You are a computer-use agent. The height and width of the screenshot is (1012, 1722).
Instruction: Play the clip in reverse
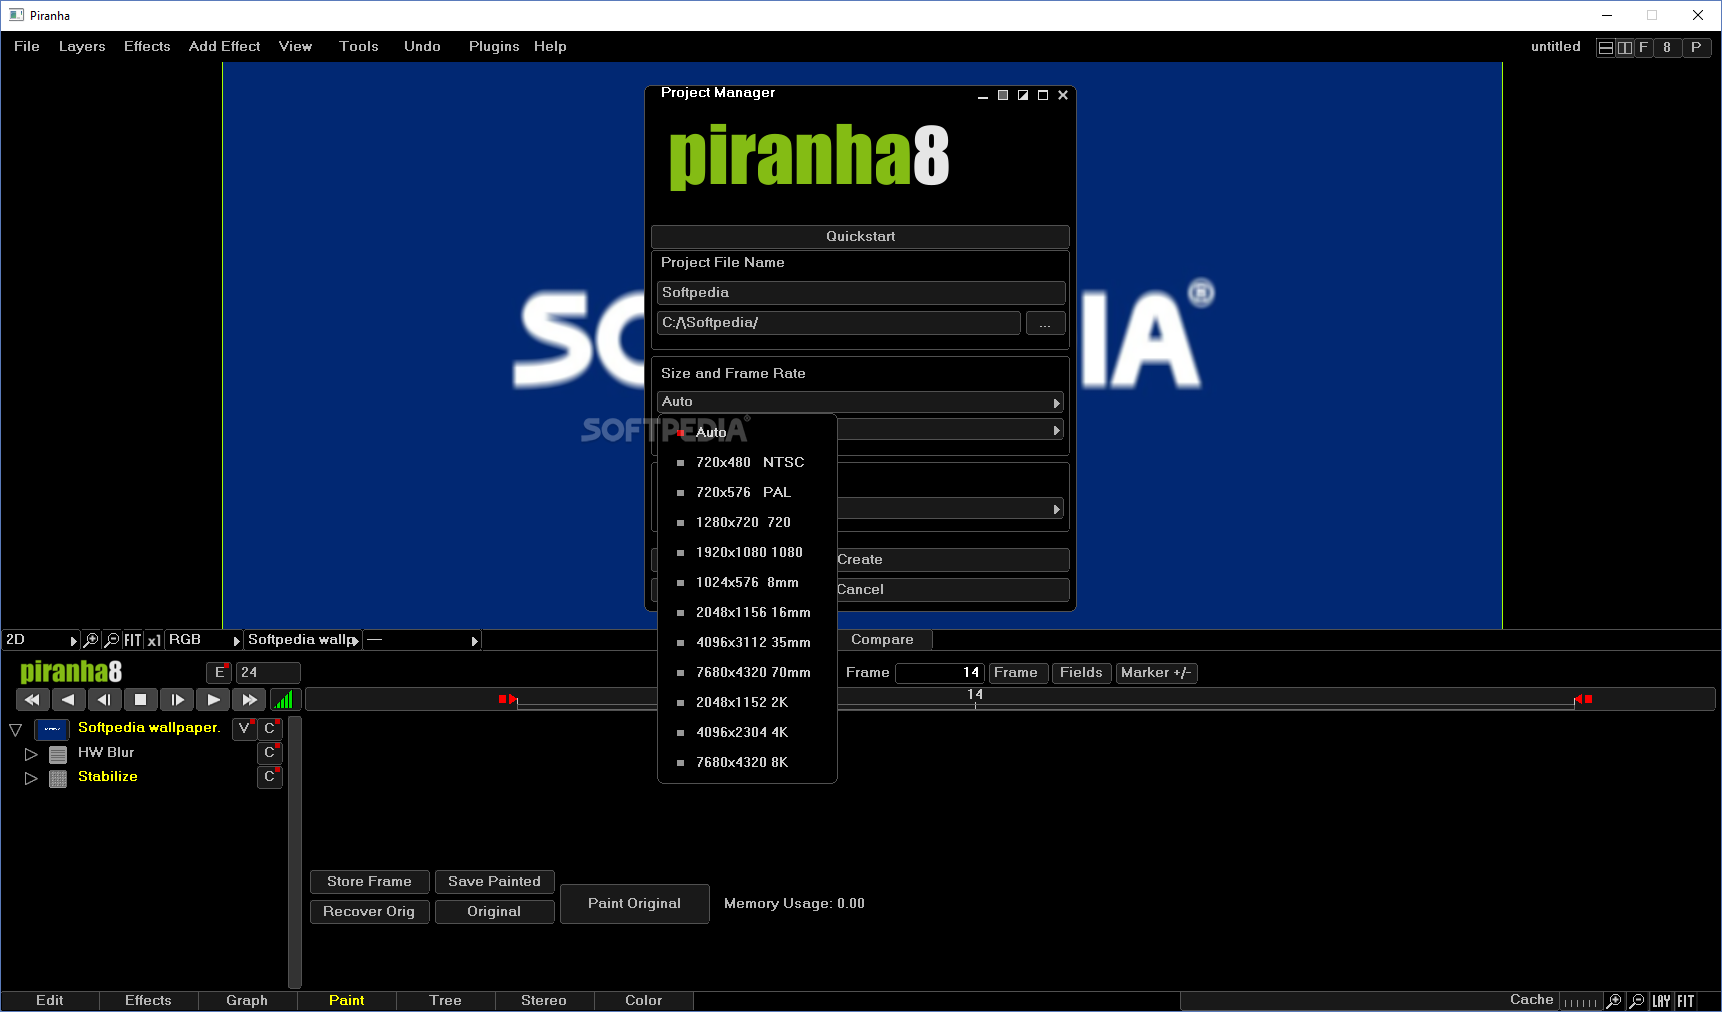[x=68, y=700]
